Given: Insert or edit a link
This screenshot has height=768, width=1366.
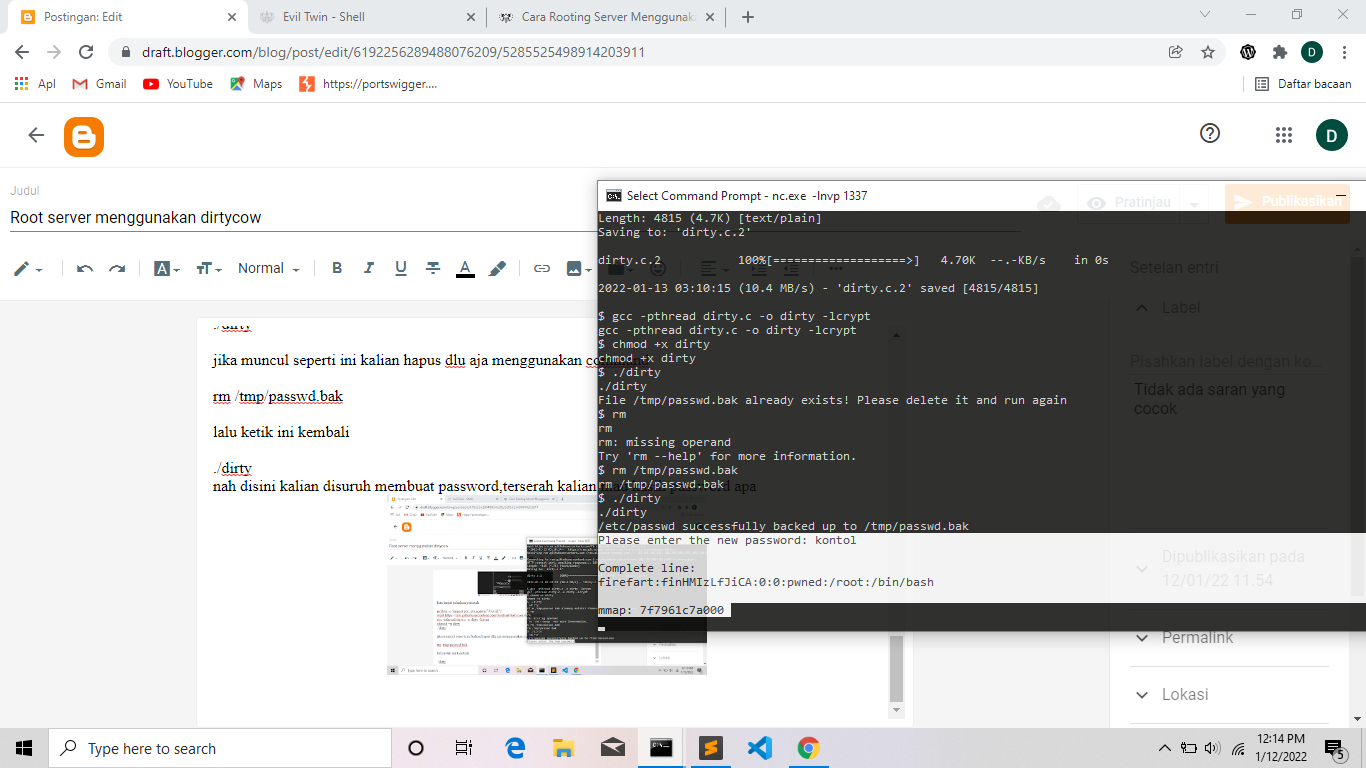Looking at the screenshot, I should 542,268.
